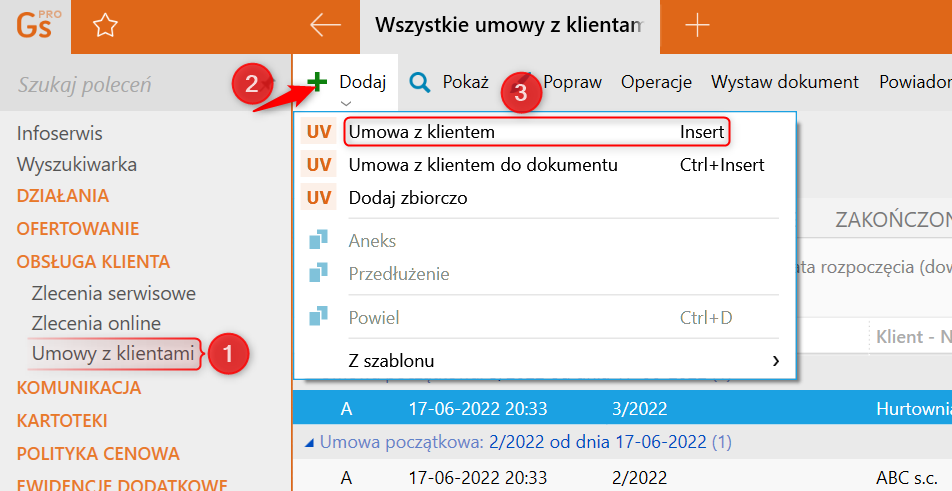
Task: Expand the Z szablonu submenu arrow
Action: coord(776,360)
